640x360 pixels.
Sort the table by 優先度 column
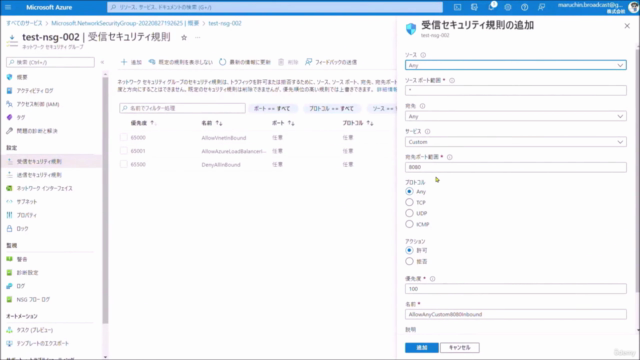(x=143, y=123)
